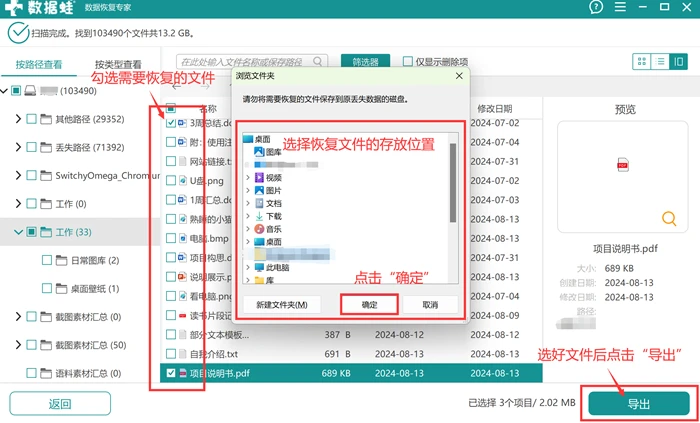Screen dimensions: 700x423
Task: Click the search icon in file name field
Action: [x=318, y=61]
